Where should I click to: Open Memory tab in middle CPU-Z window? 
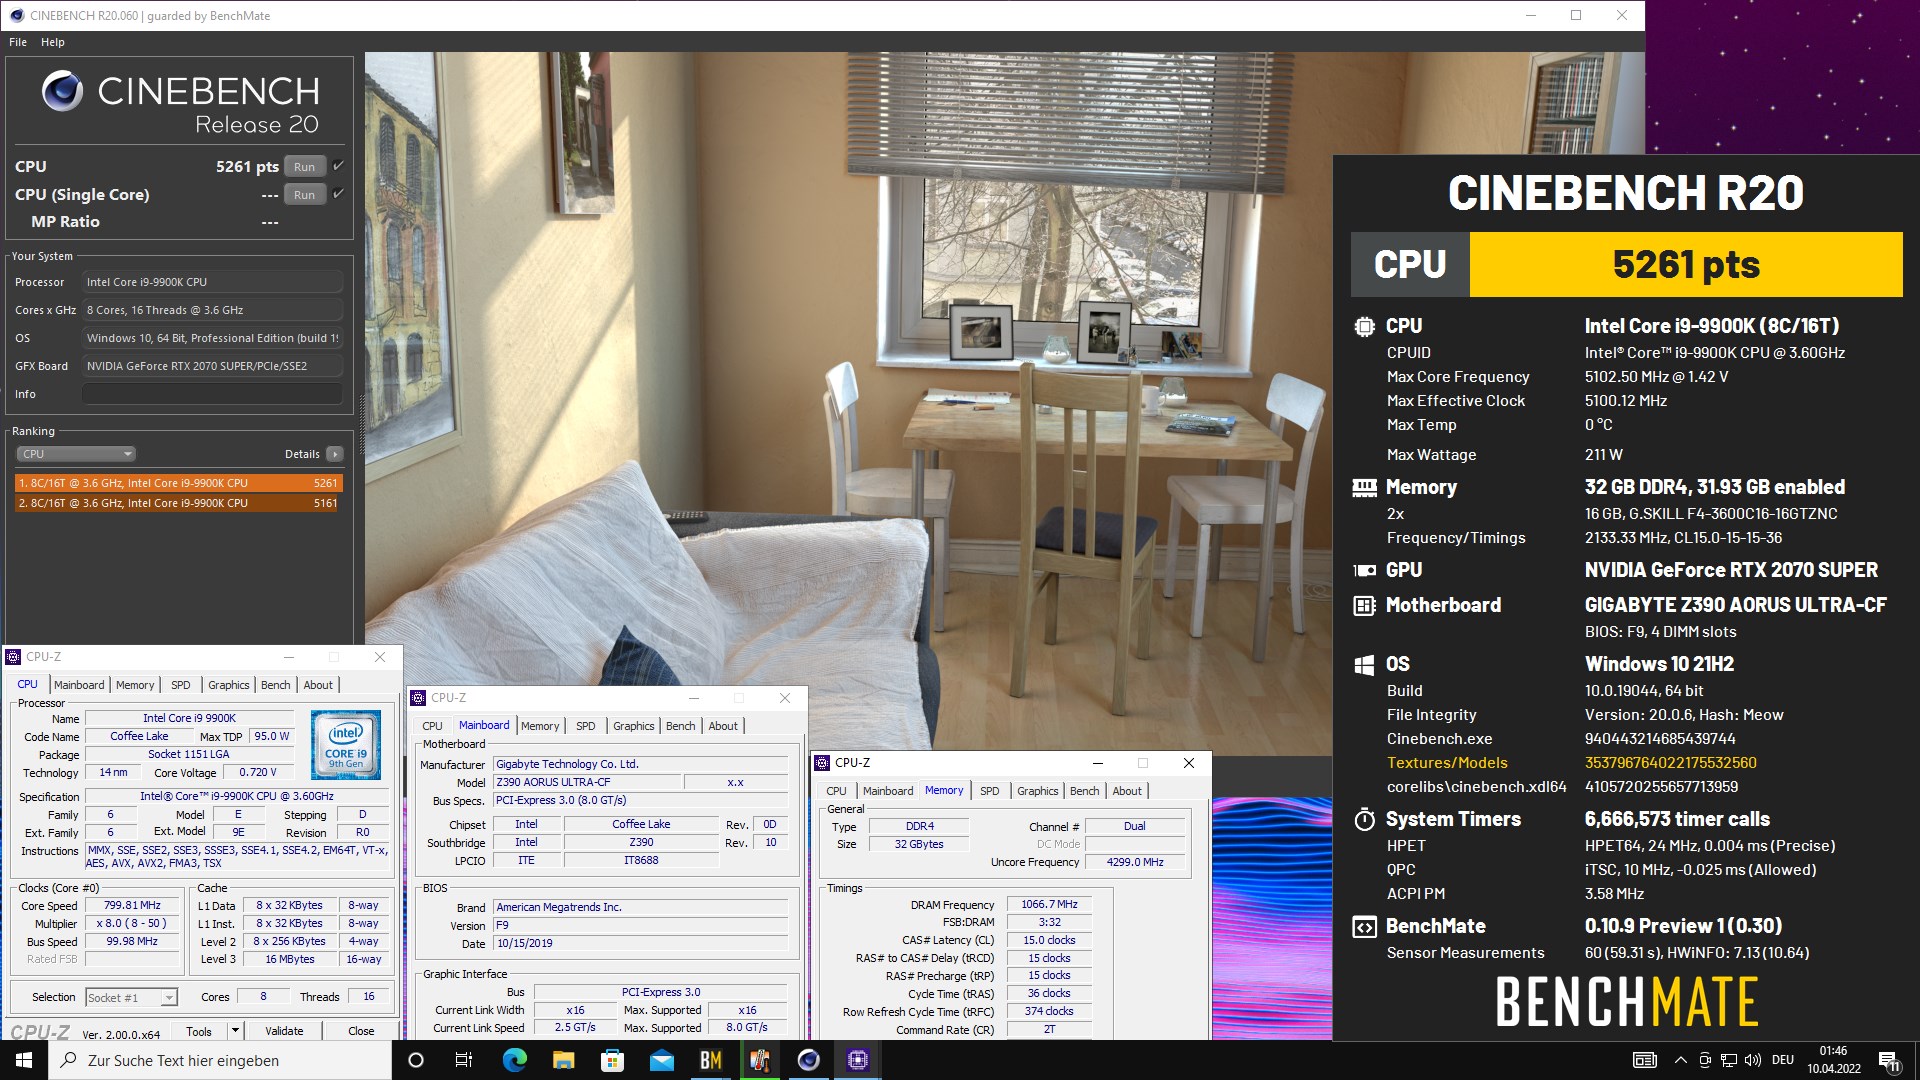tap(540, 726)
